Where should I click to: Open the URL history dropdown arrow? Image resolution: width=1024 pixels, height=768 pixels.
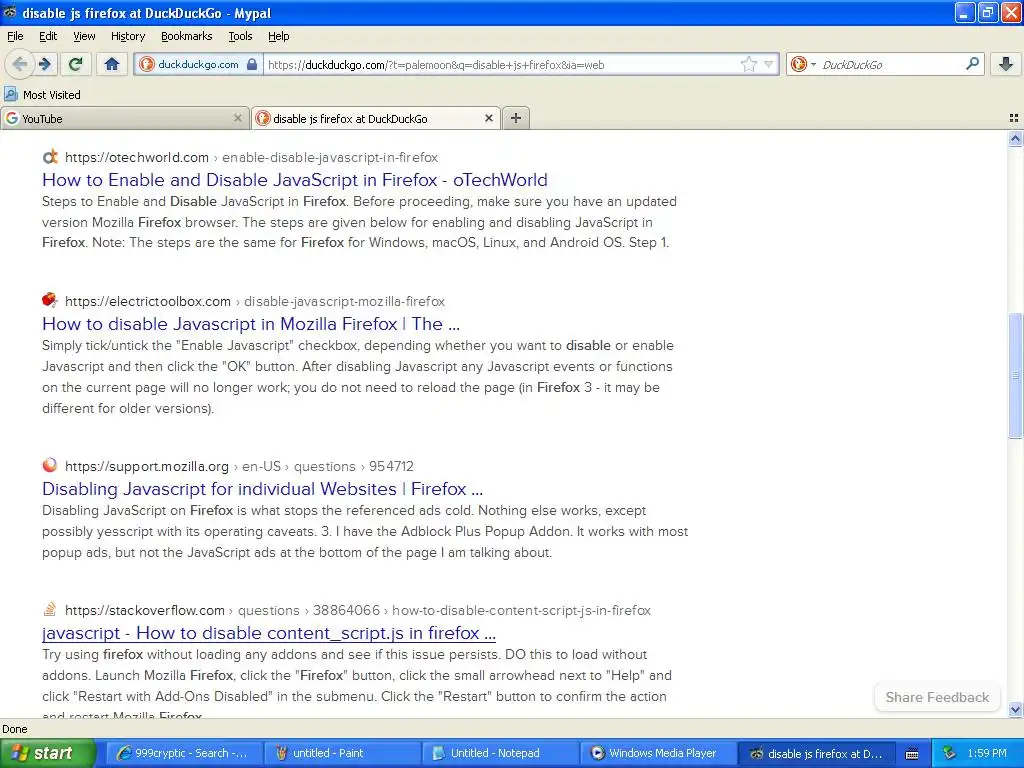point(769,64)
